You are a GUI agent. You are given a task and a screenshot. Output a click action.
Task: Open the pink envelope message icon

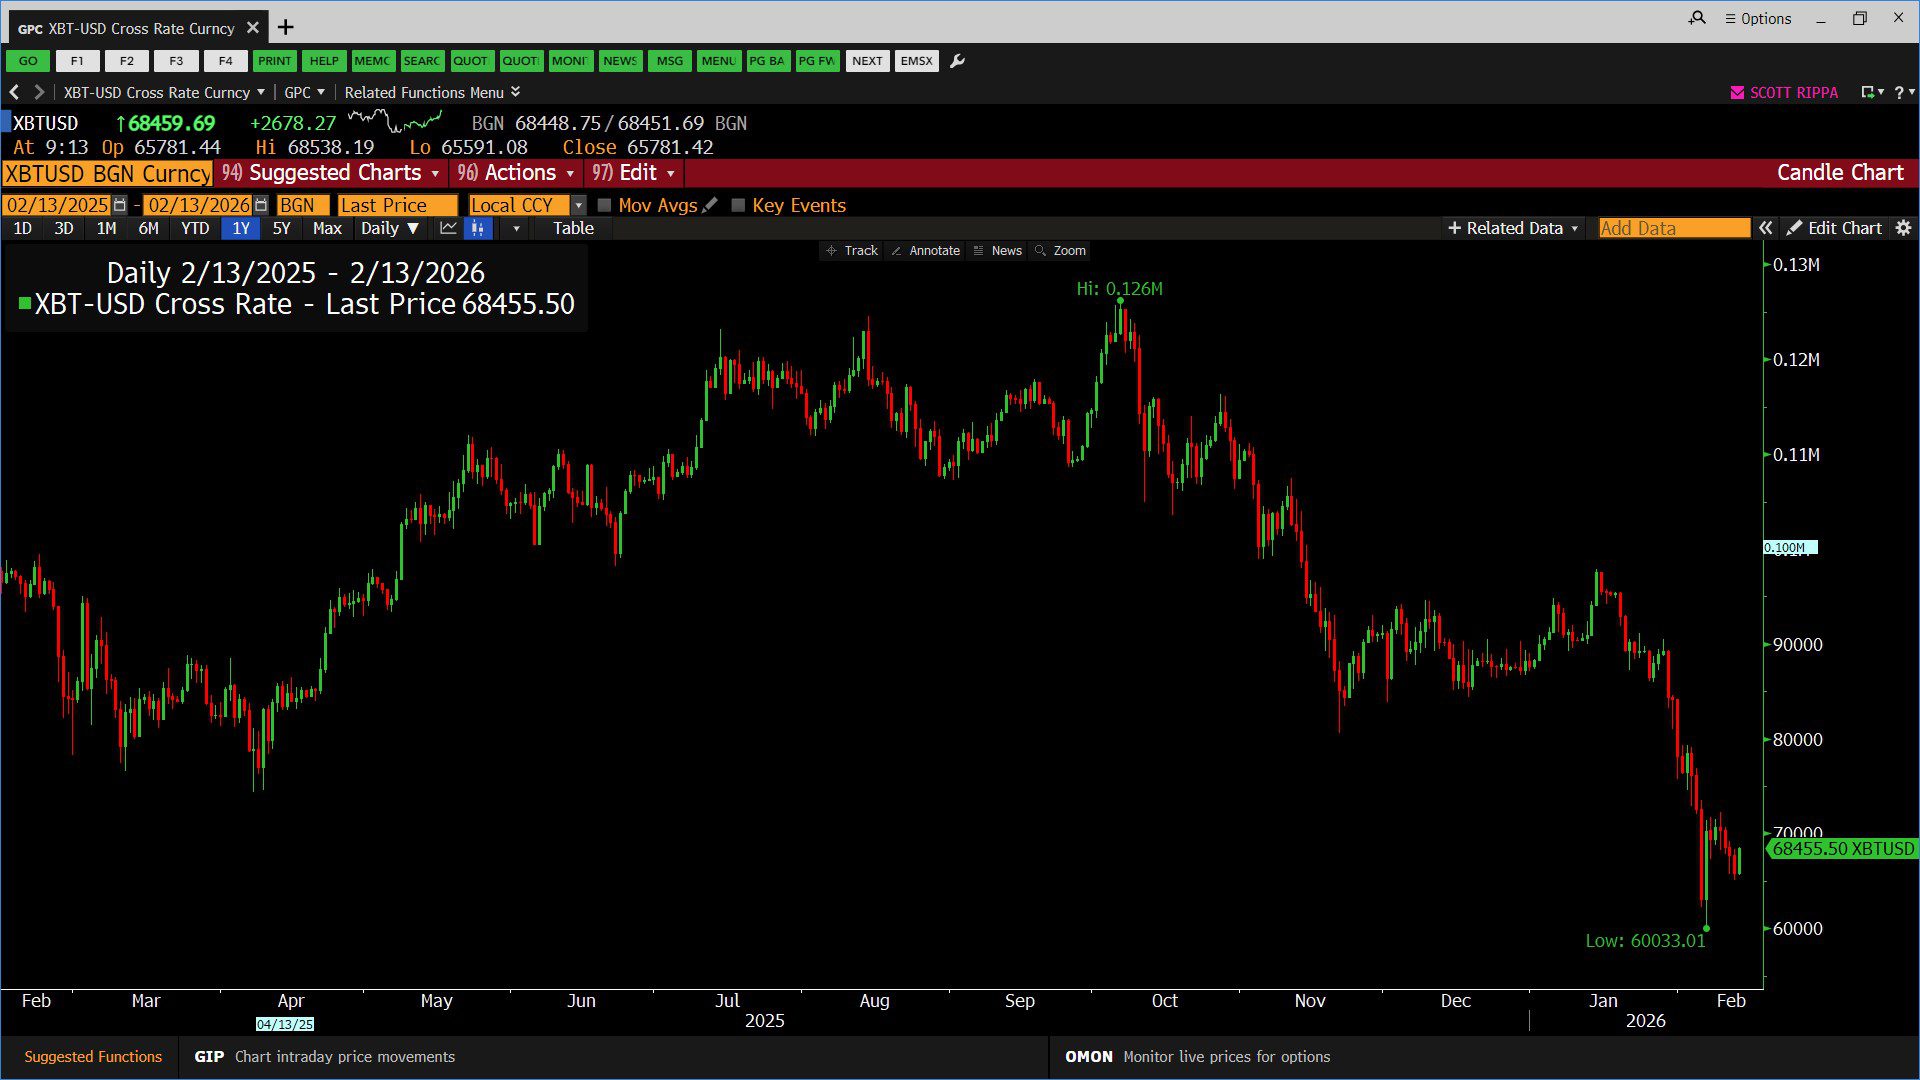(x=1737, y=92)
